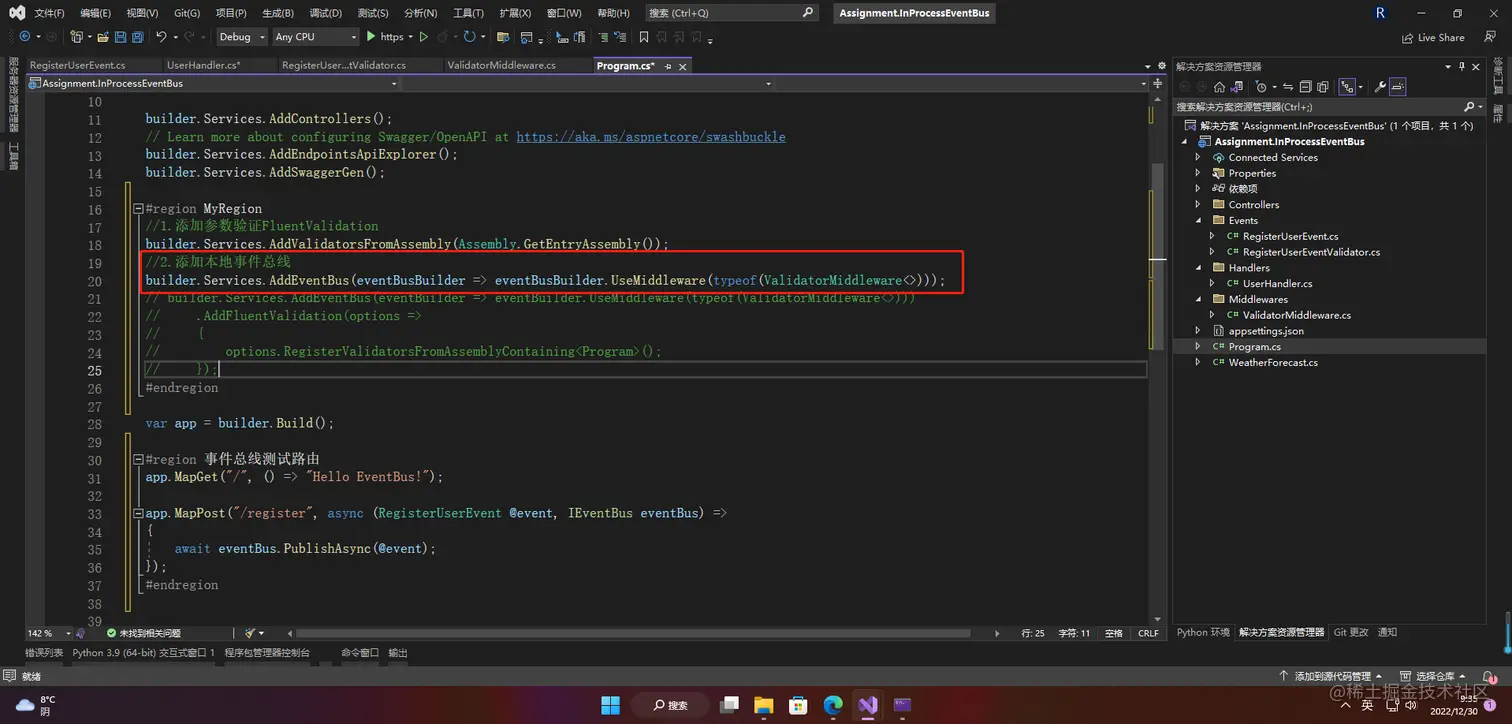Screen dimensions: 1512x724
Task: Open the 文件(F) menu
Action: click(x=49, y=13)
